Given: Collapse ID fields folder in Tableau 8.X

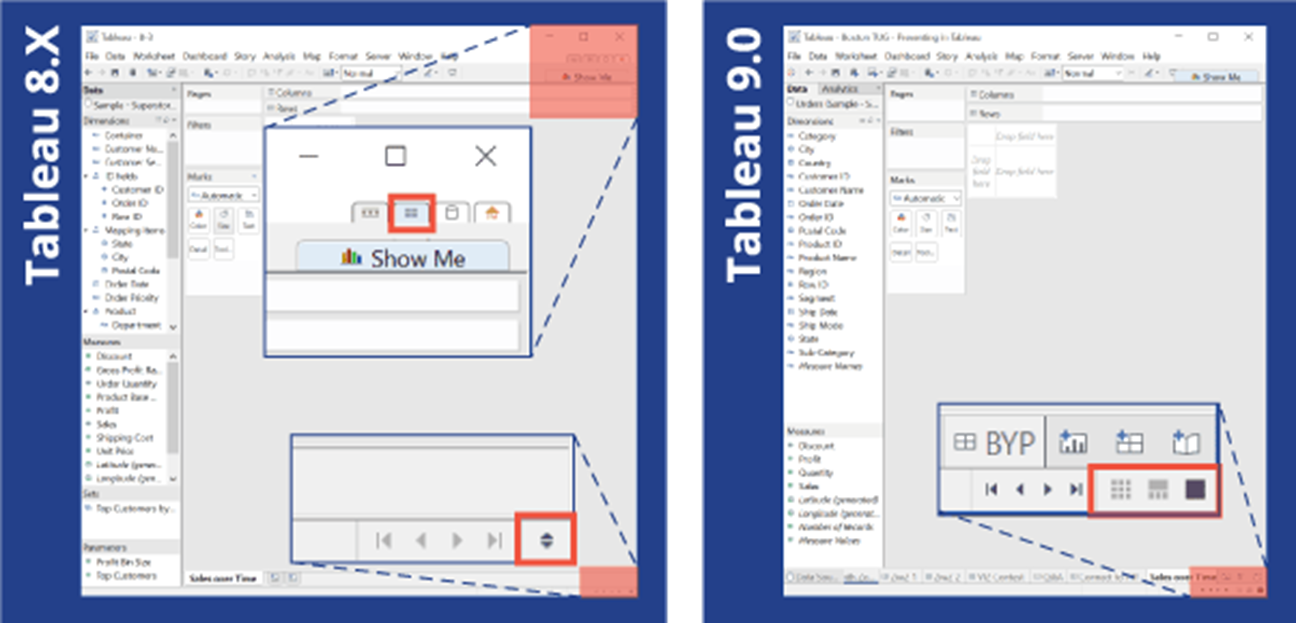Looking at the screenshot, I should tap(85, 175).
